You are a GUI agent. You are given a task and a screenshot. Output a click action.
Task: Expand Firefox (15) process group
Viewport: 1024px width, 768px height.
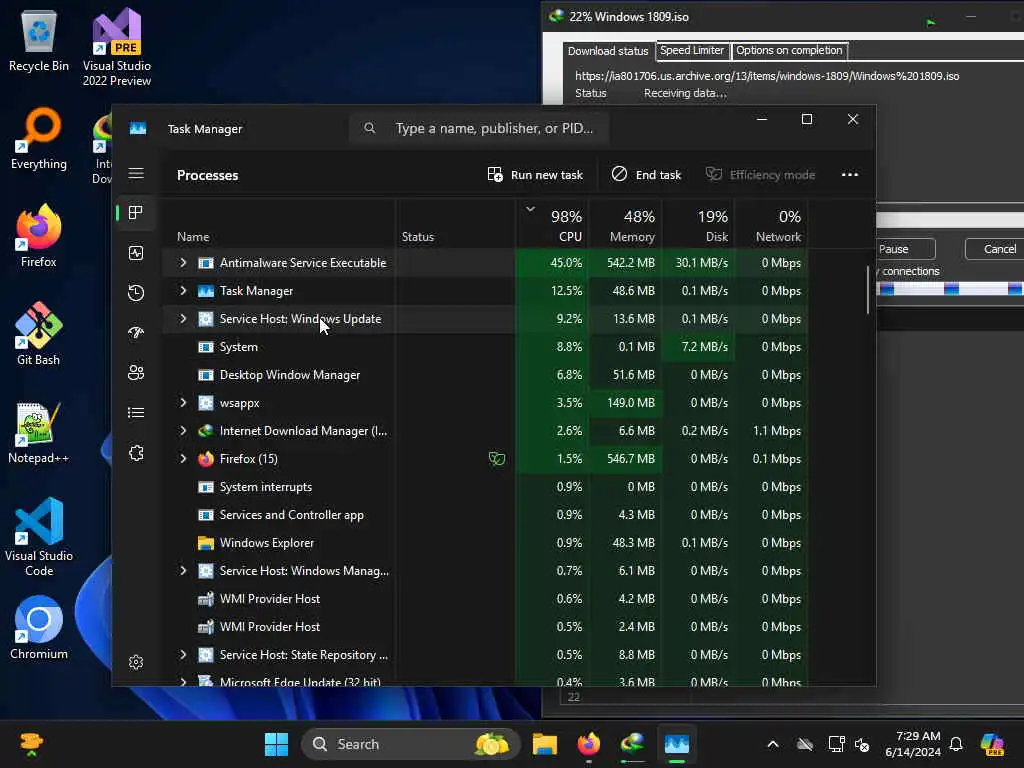(x=183, y=459)
